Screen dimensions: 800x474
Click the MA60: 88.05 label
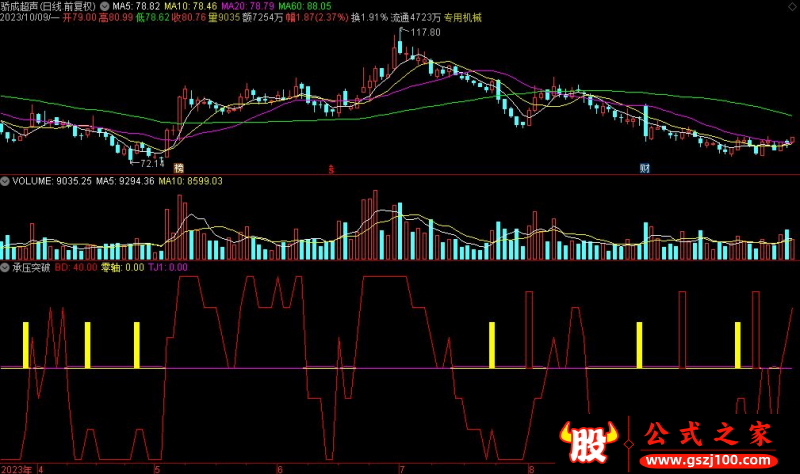tap(305, 6)
